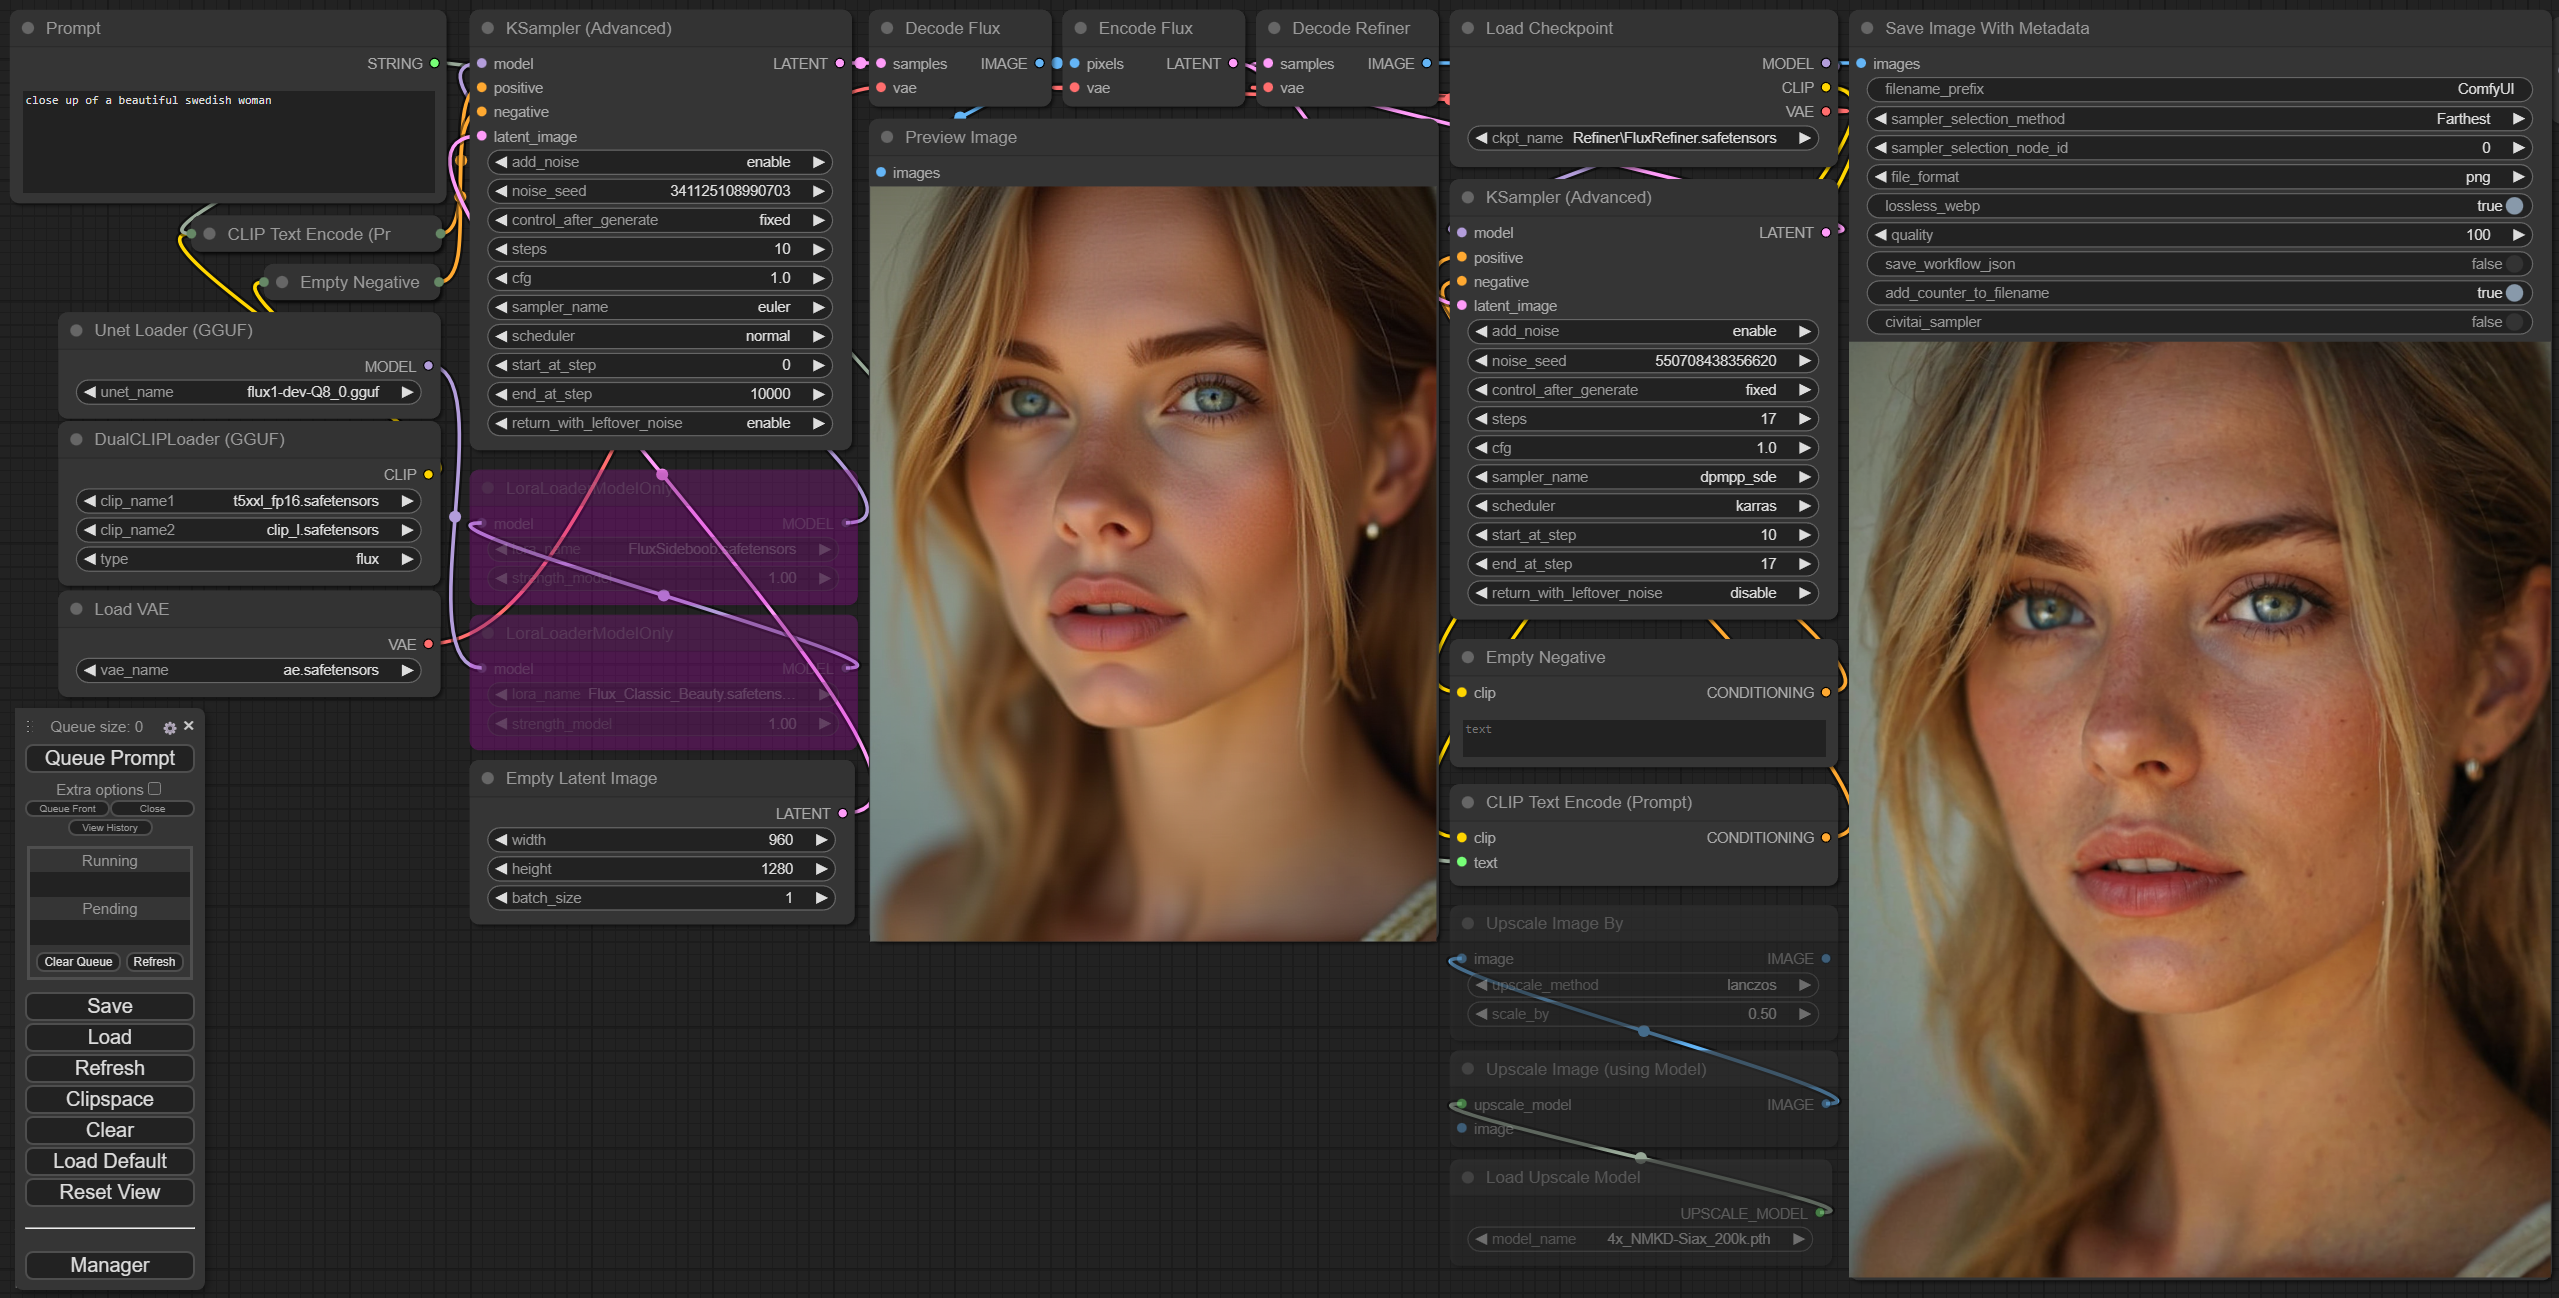Close the queue panel with X
Screen dimensions: 2559x1298
[x=189, y=726]
